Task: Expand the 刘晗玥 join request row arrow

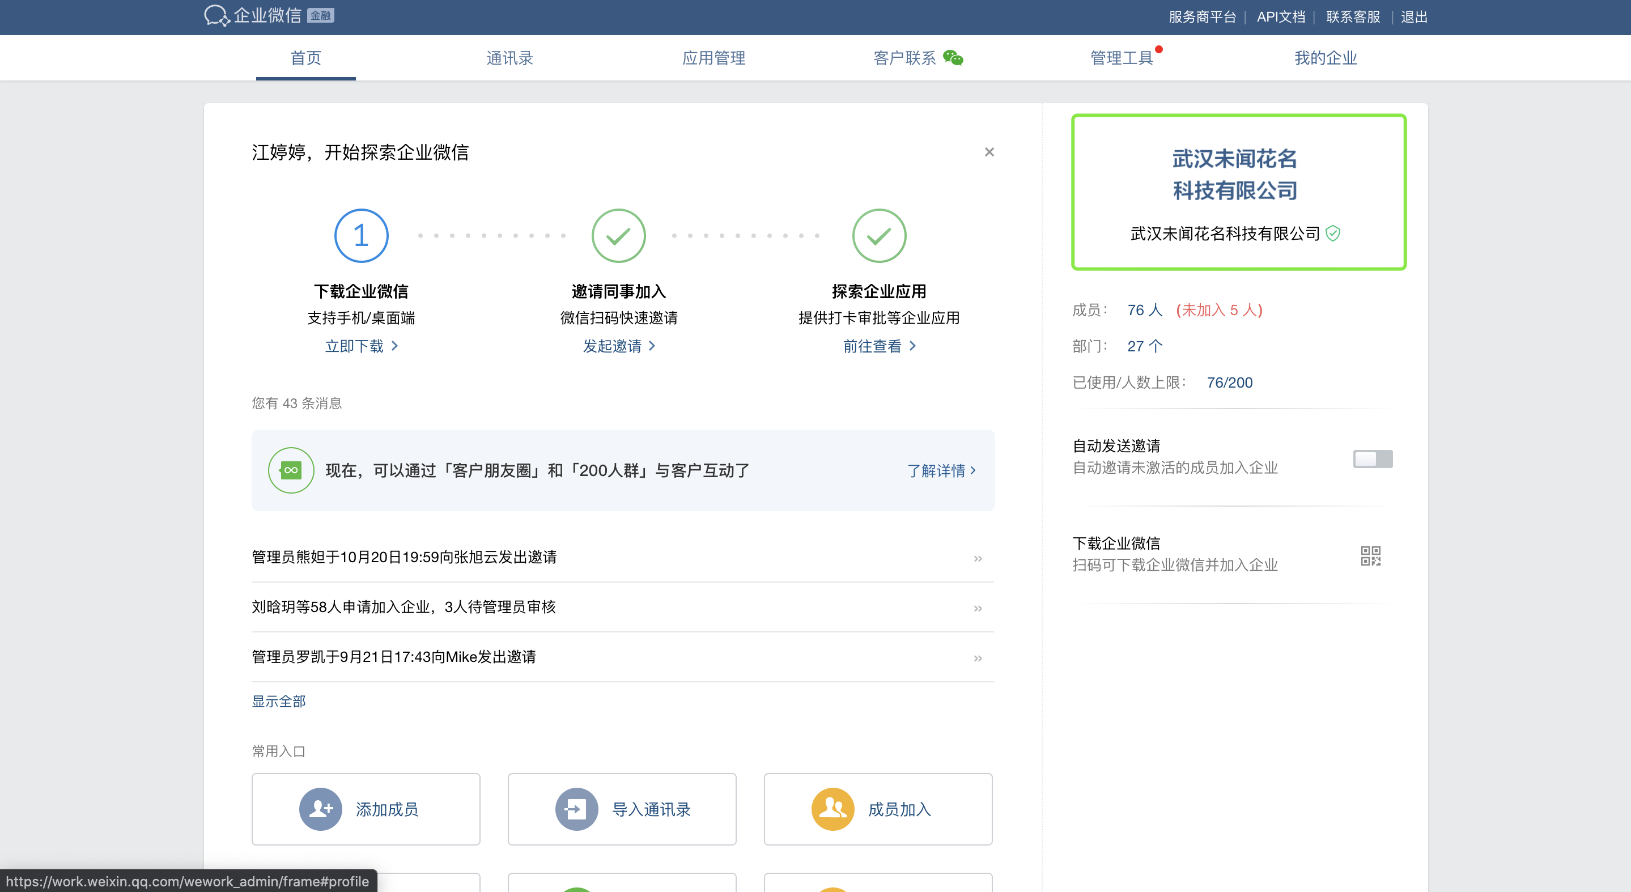Action: 978,608
